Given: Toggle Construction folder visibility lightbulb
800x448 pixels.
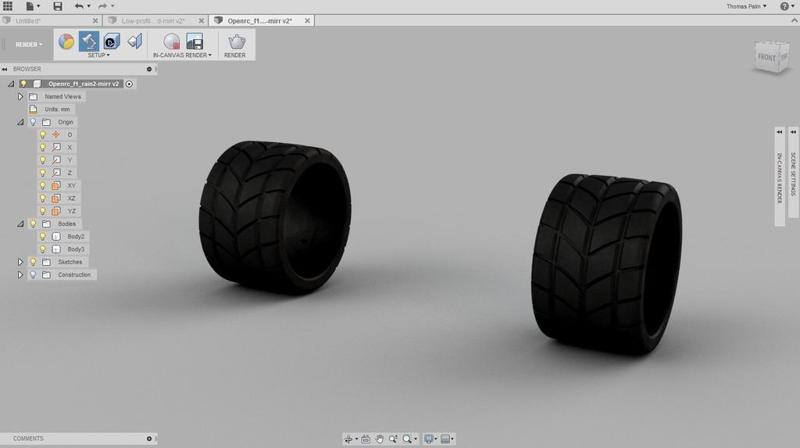Looking at the screenshot, I should click(x=33, y=275).
